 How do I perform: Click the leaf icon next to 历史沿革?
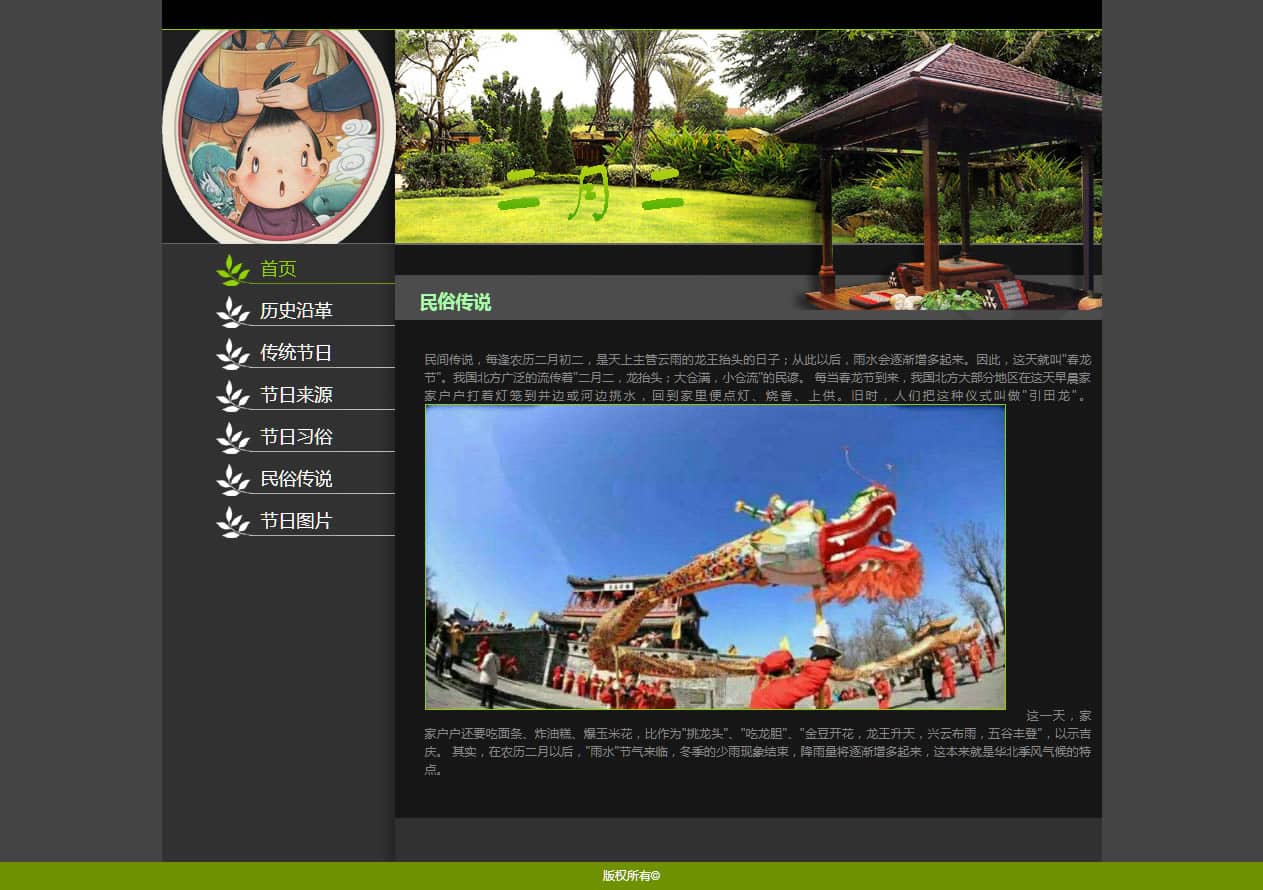[233, 312]
